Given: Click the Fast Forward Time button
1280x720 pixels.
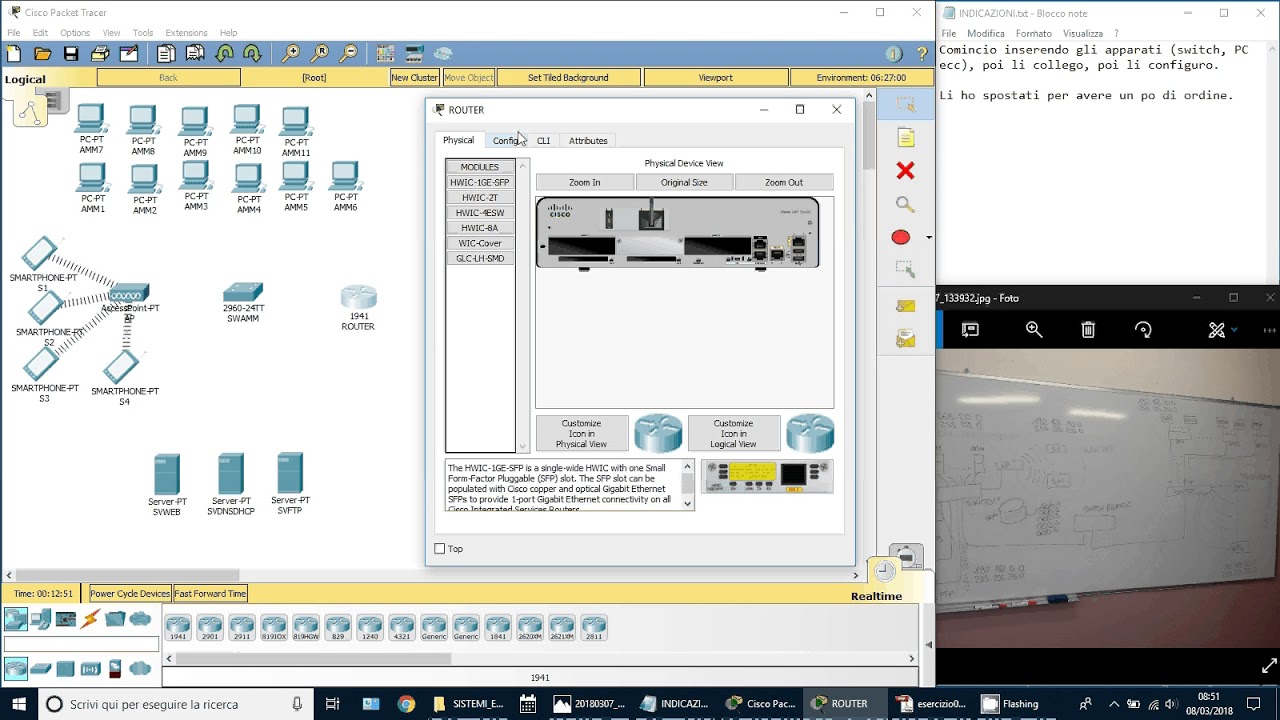Looking at the screenshot, I should pos(211,594).
